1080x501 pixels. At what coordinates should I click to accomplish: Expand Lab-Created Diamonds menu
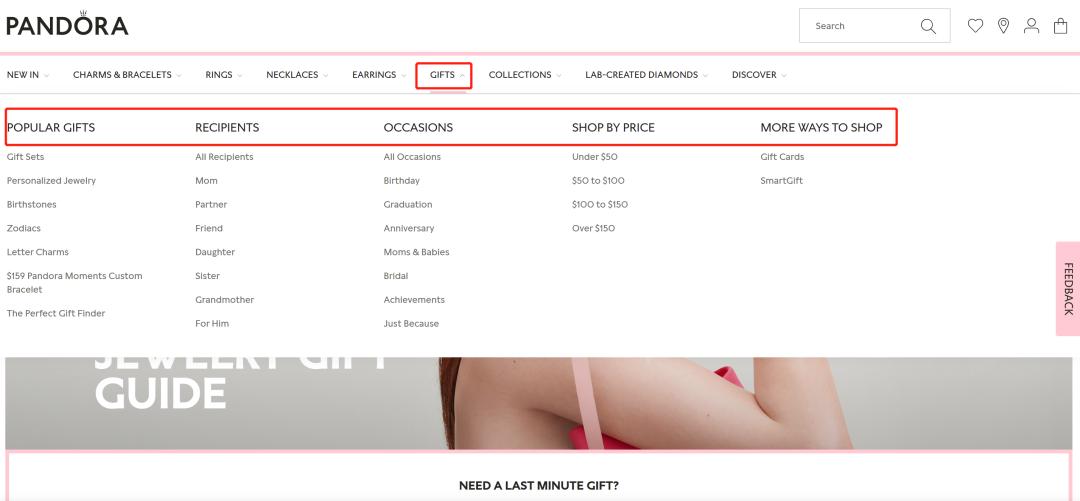pos(646,74)
